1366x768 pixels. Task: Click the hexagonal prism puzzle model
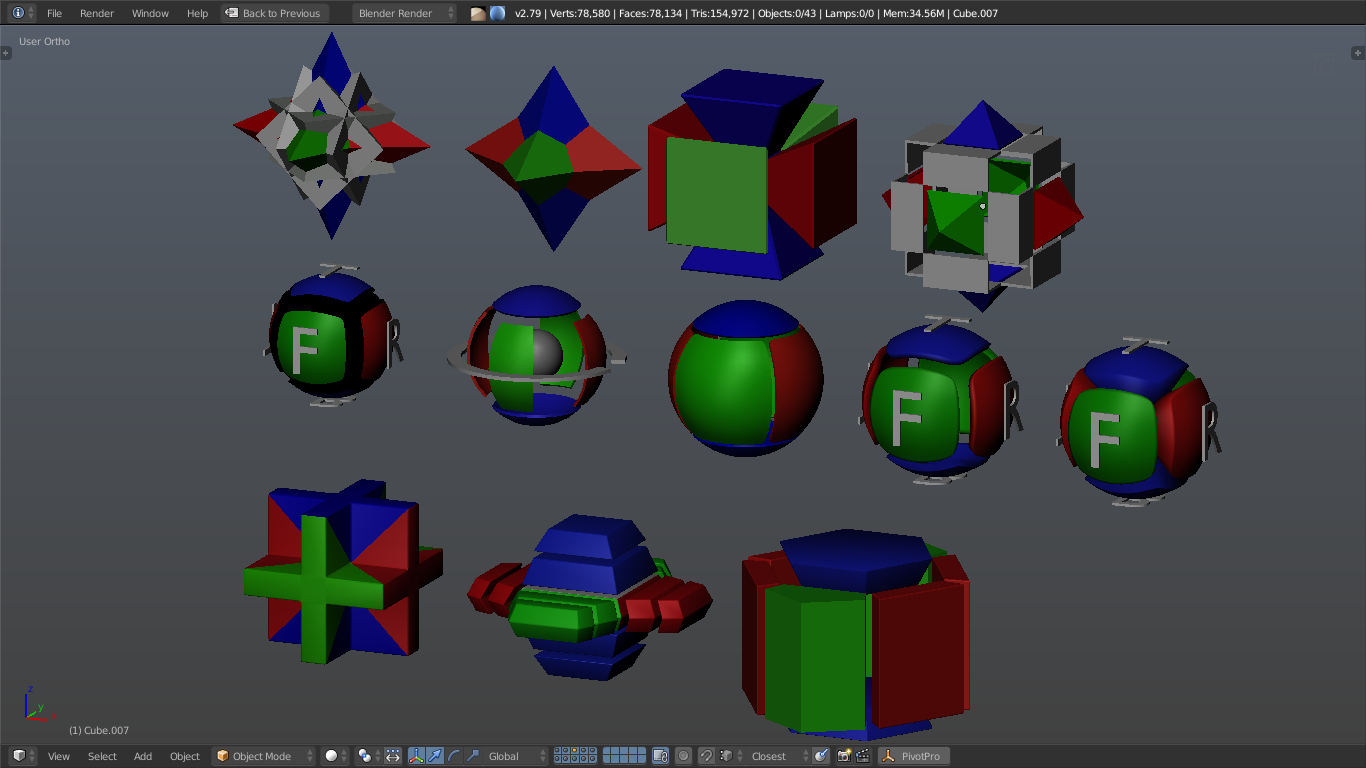point(856,633)
